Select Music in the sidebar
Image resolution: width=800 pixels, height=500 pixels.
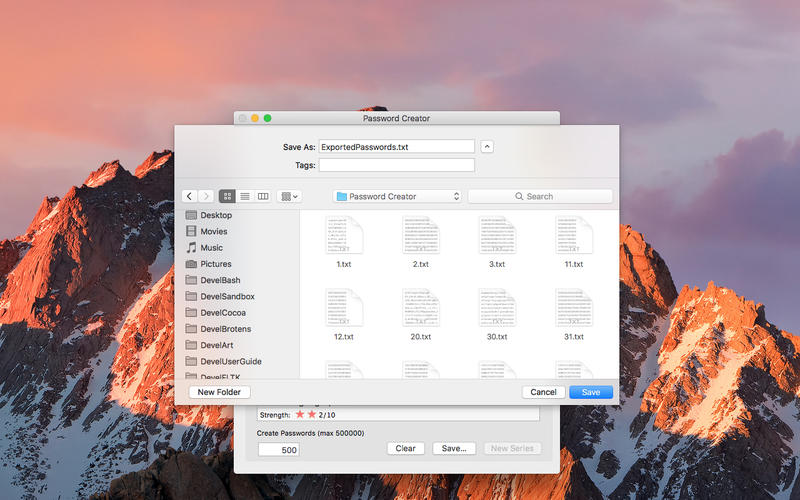tap(211, 248)
